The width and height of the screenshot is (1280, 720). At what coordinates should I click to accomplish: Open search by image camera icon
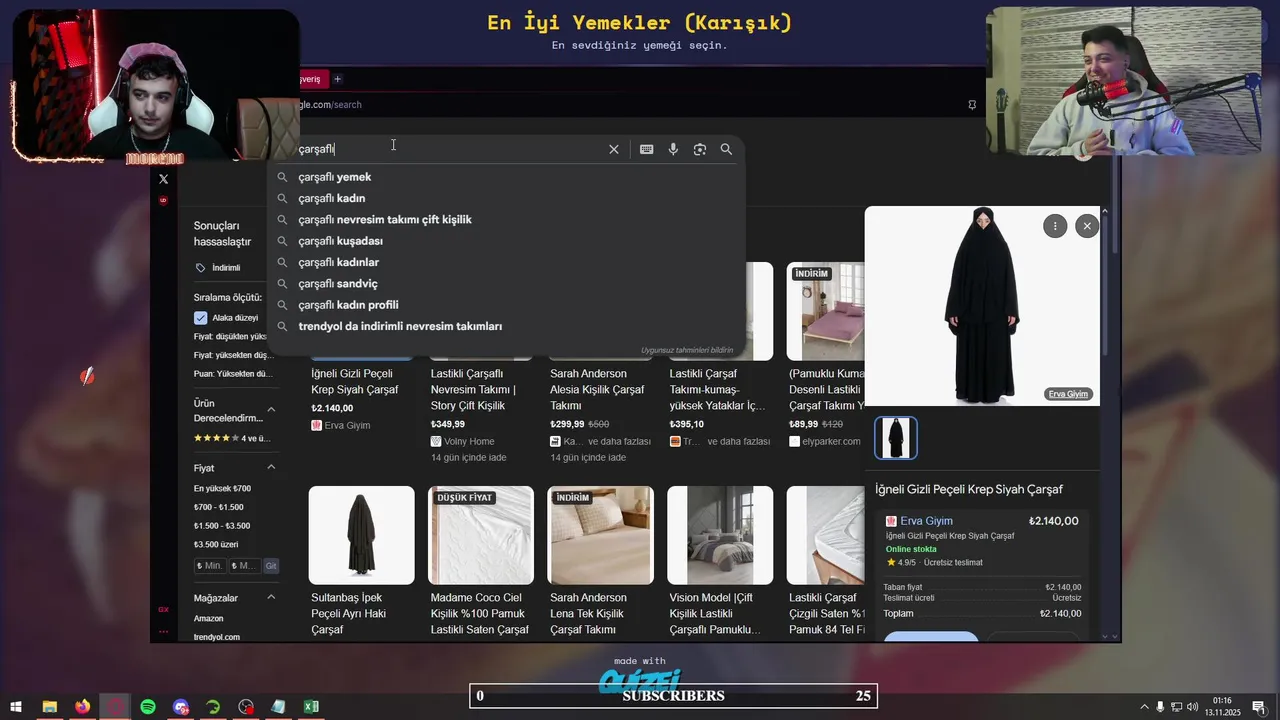click(x=700, y=149)
